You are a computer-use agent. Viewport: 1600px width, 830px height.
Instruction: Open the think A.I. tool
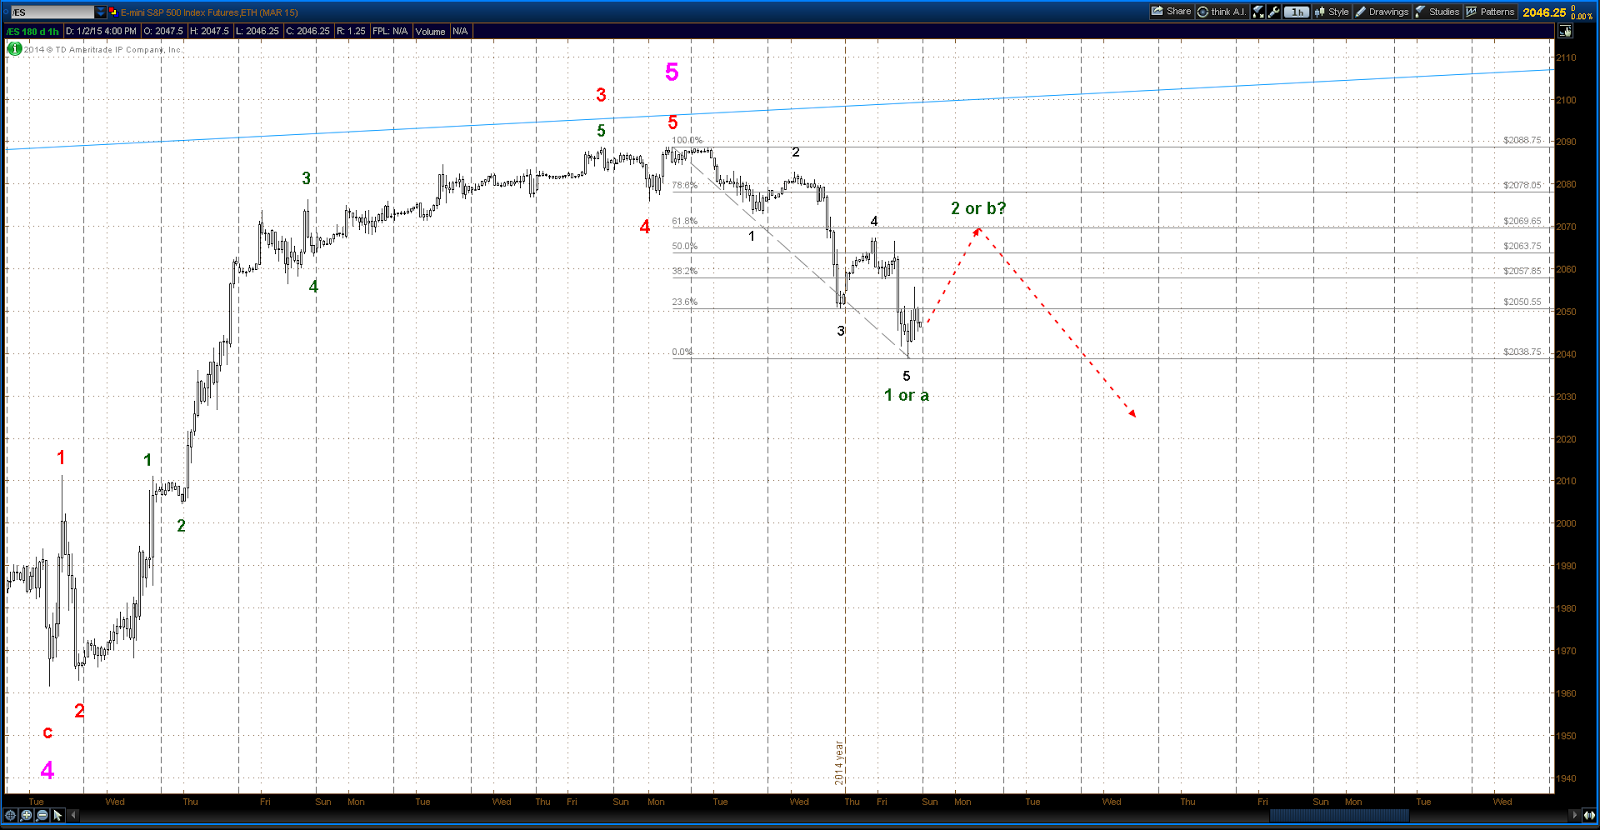[x=1221, y=12]
